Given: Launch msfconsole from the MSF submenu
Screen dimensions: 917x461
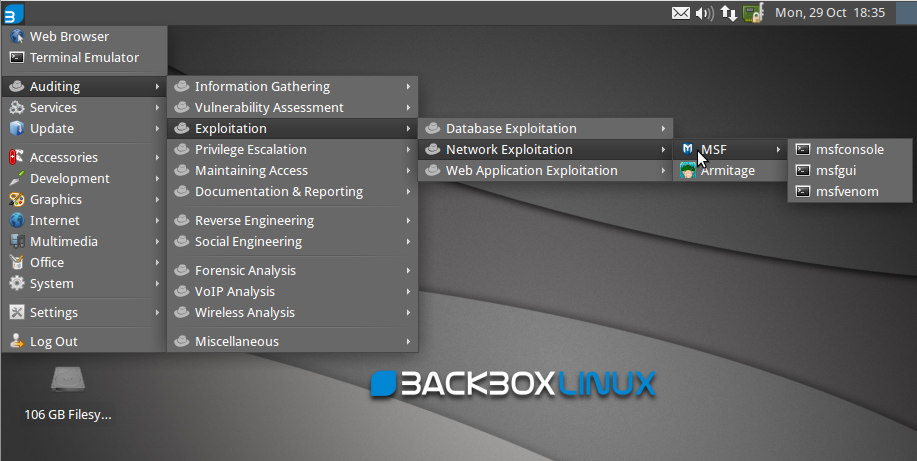Looking at the screenshot, I should click(x=850, y=150).
